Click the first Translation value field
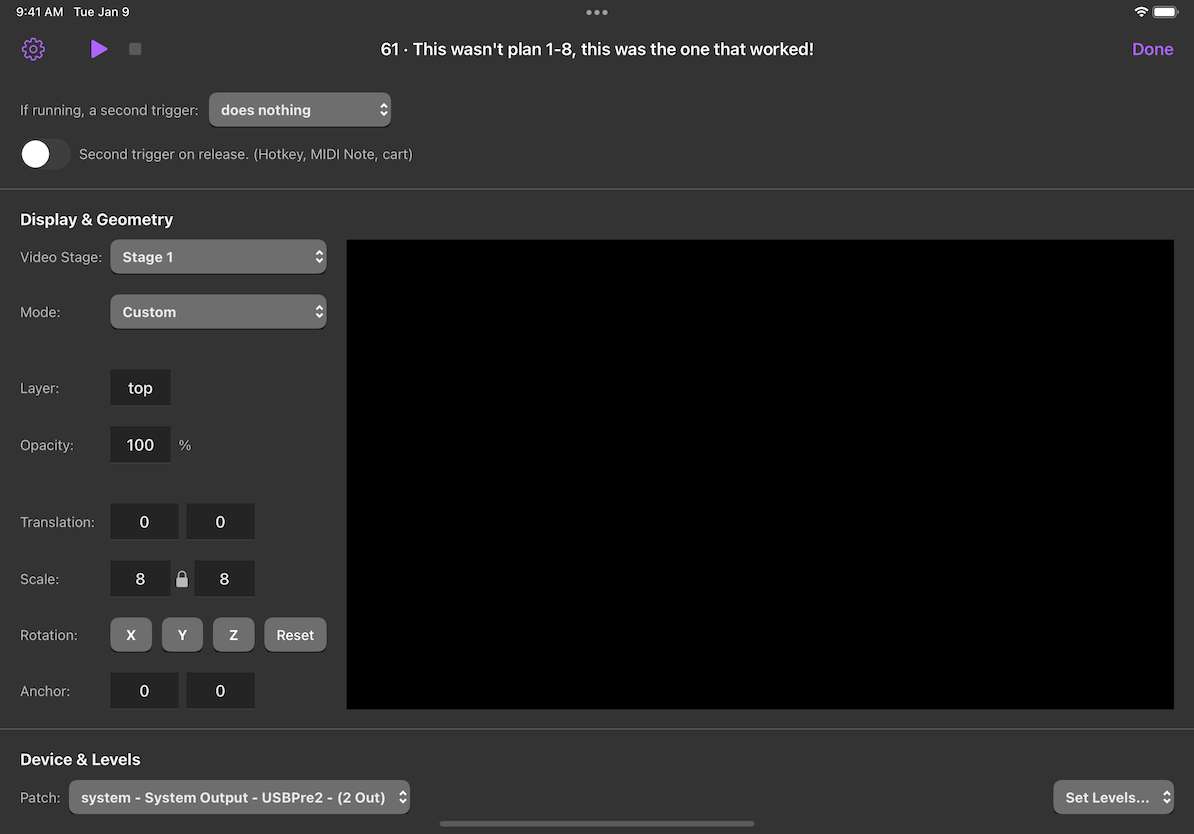This screenshot has height=834, width=1194. (144, 521)
